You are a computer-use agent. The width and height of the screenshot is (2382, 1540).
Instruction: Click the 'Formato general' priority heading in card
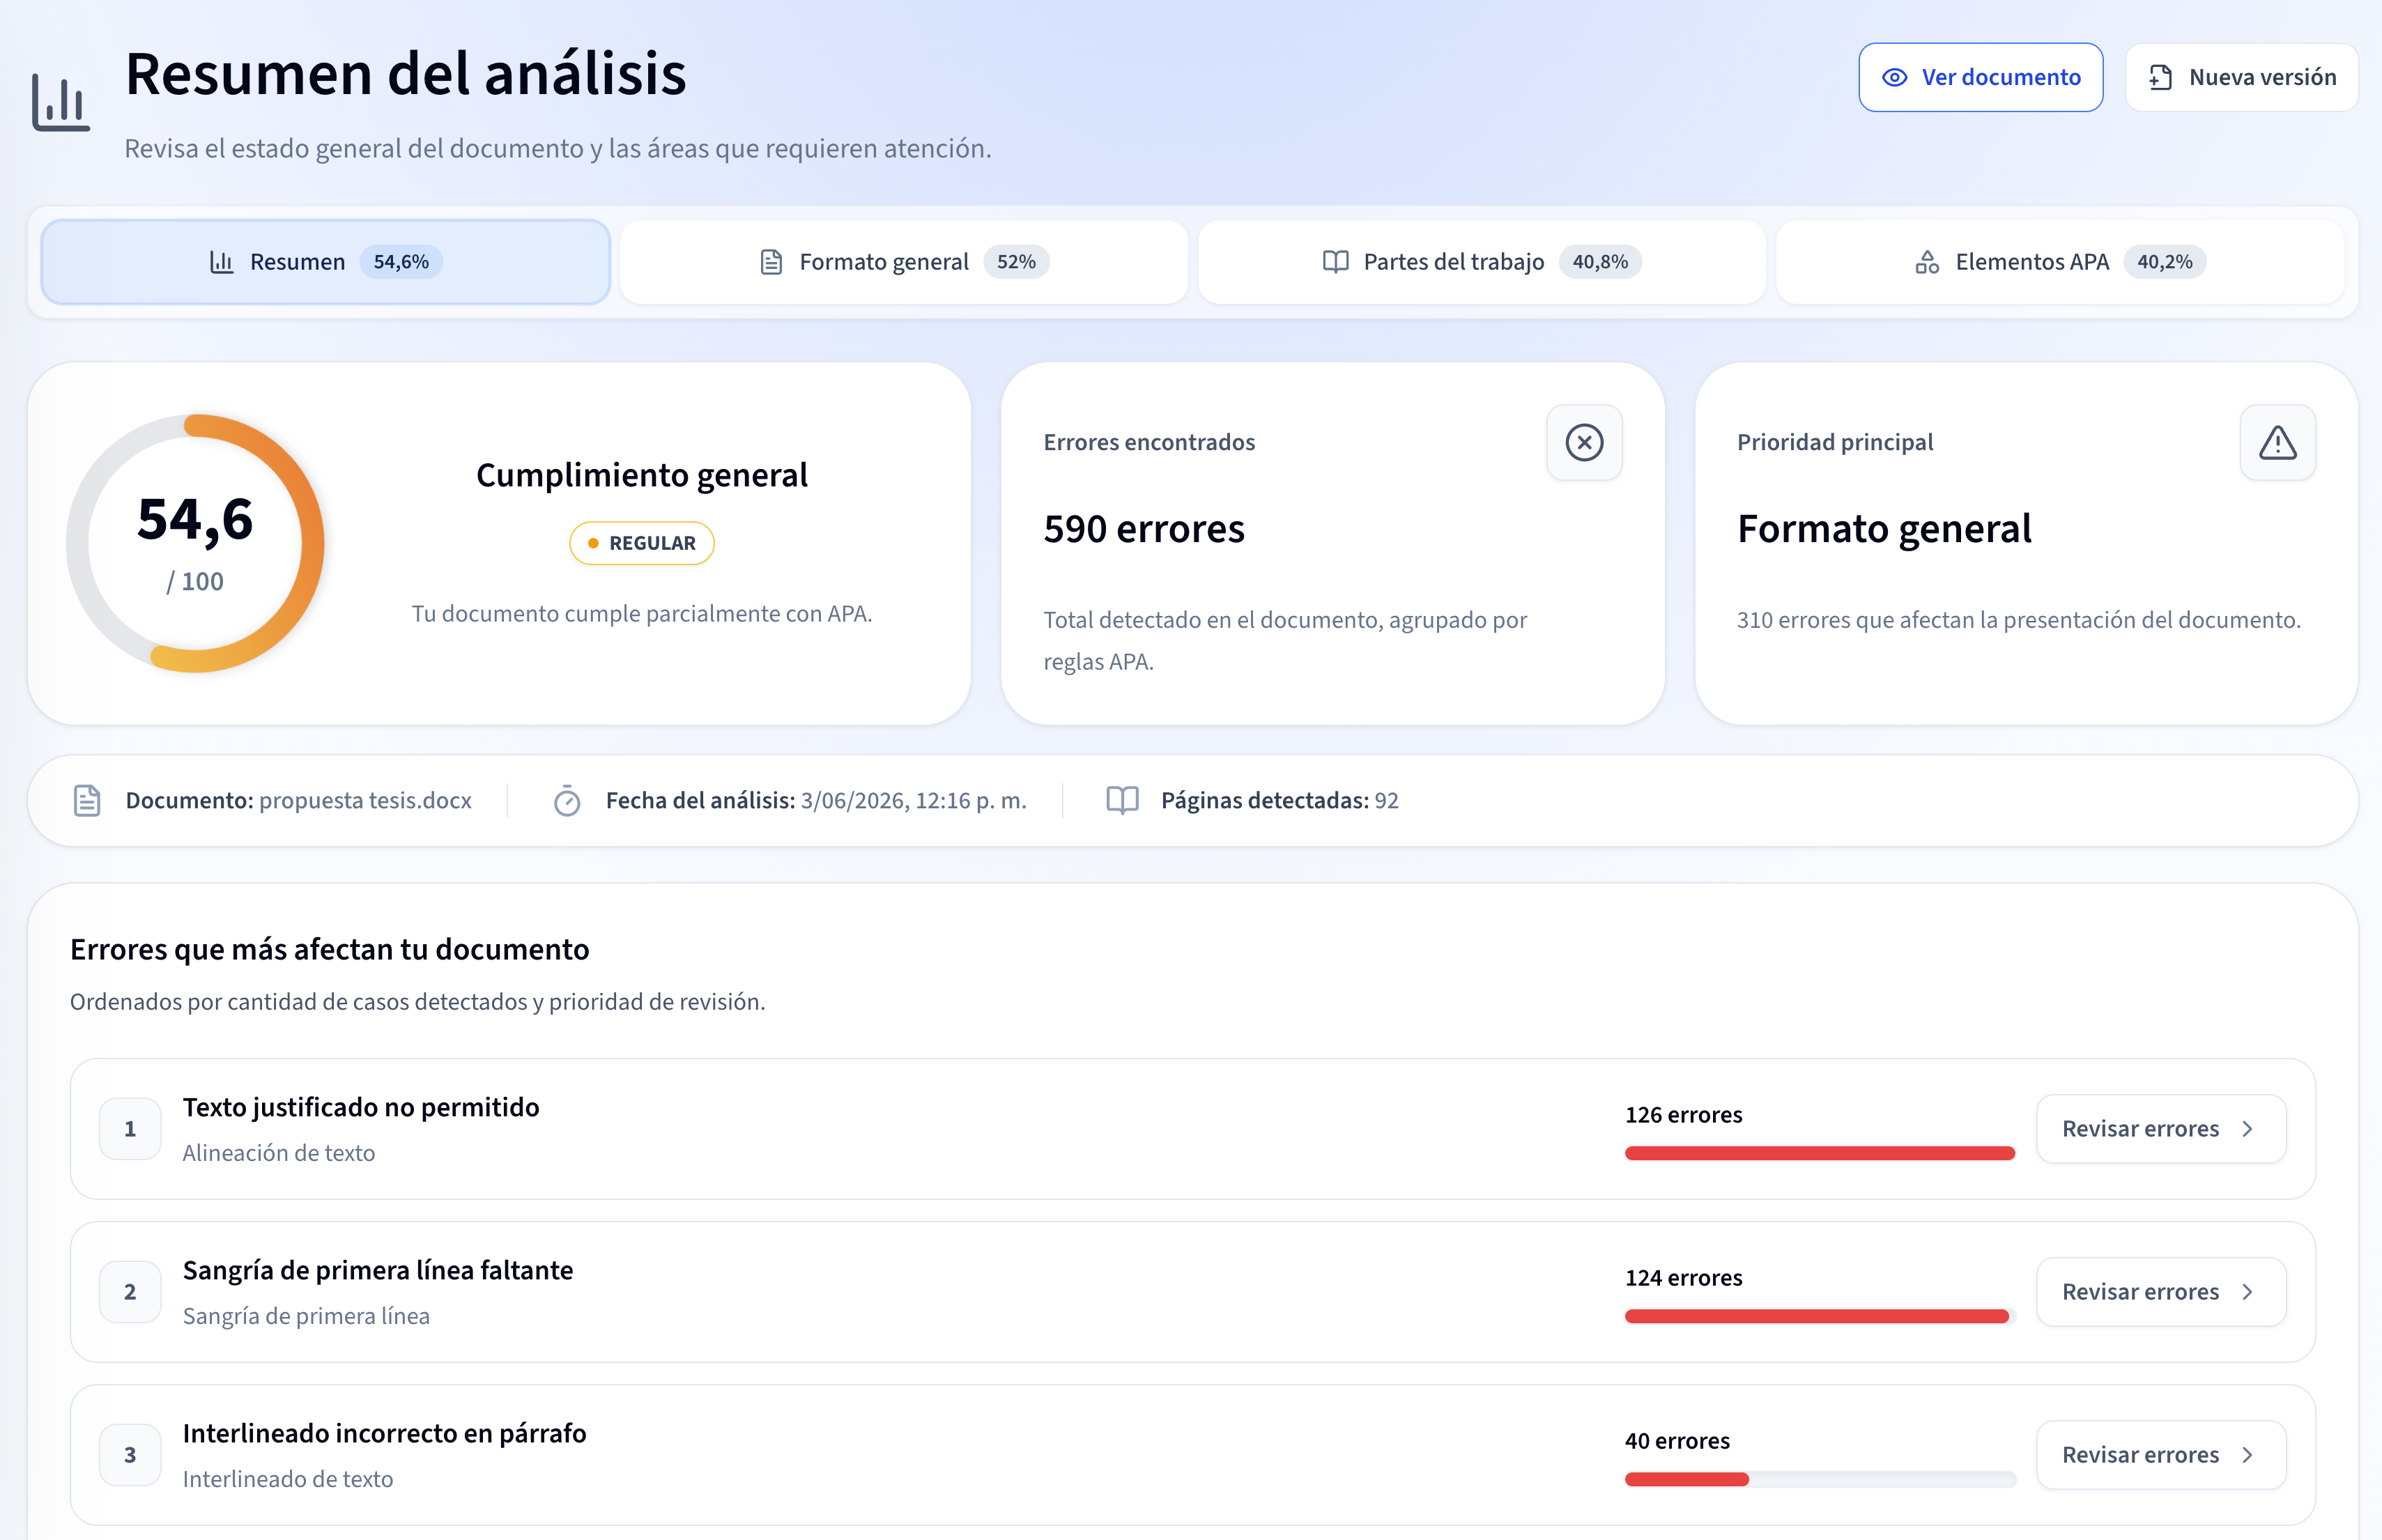(x=1884, y=529)
